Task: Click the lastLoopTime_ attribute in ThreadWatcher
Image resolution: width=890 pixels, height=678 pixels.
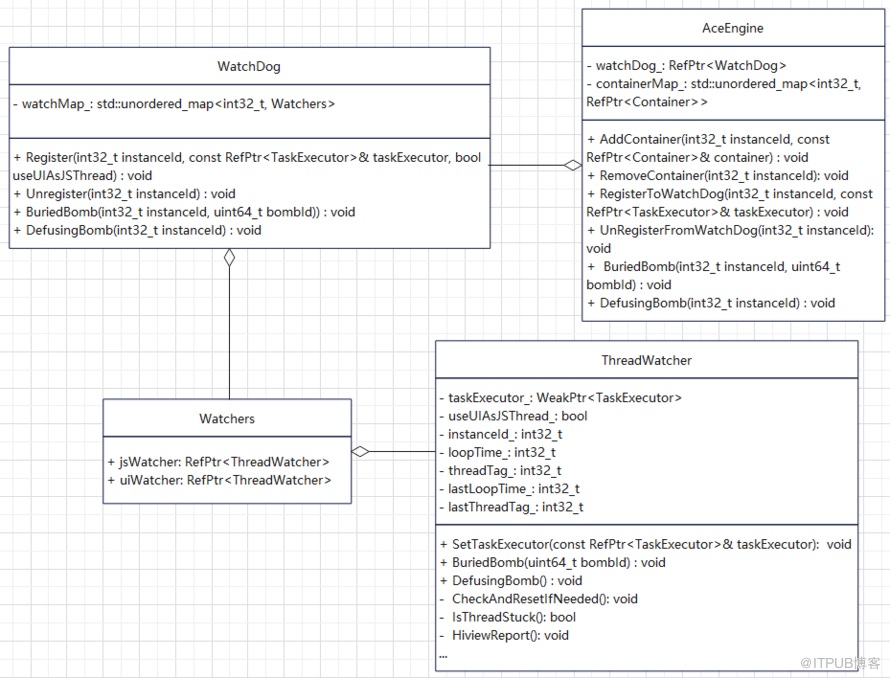Action: tap(510, 488)
